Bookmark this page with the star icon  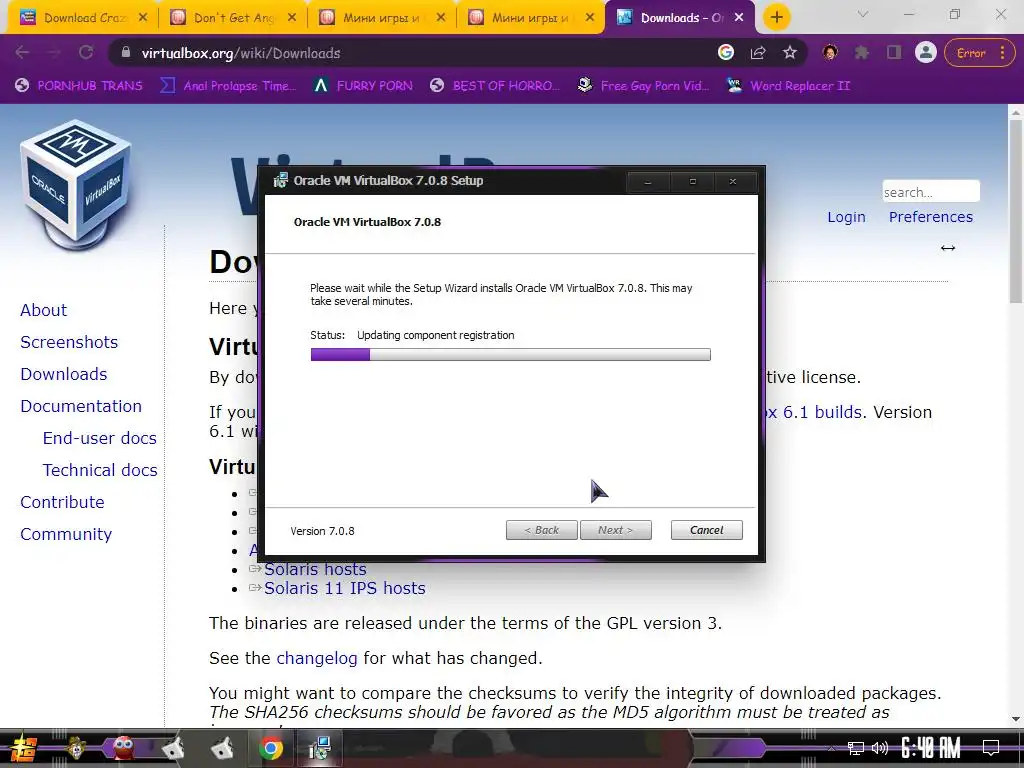(790, 52)
